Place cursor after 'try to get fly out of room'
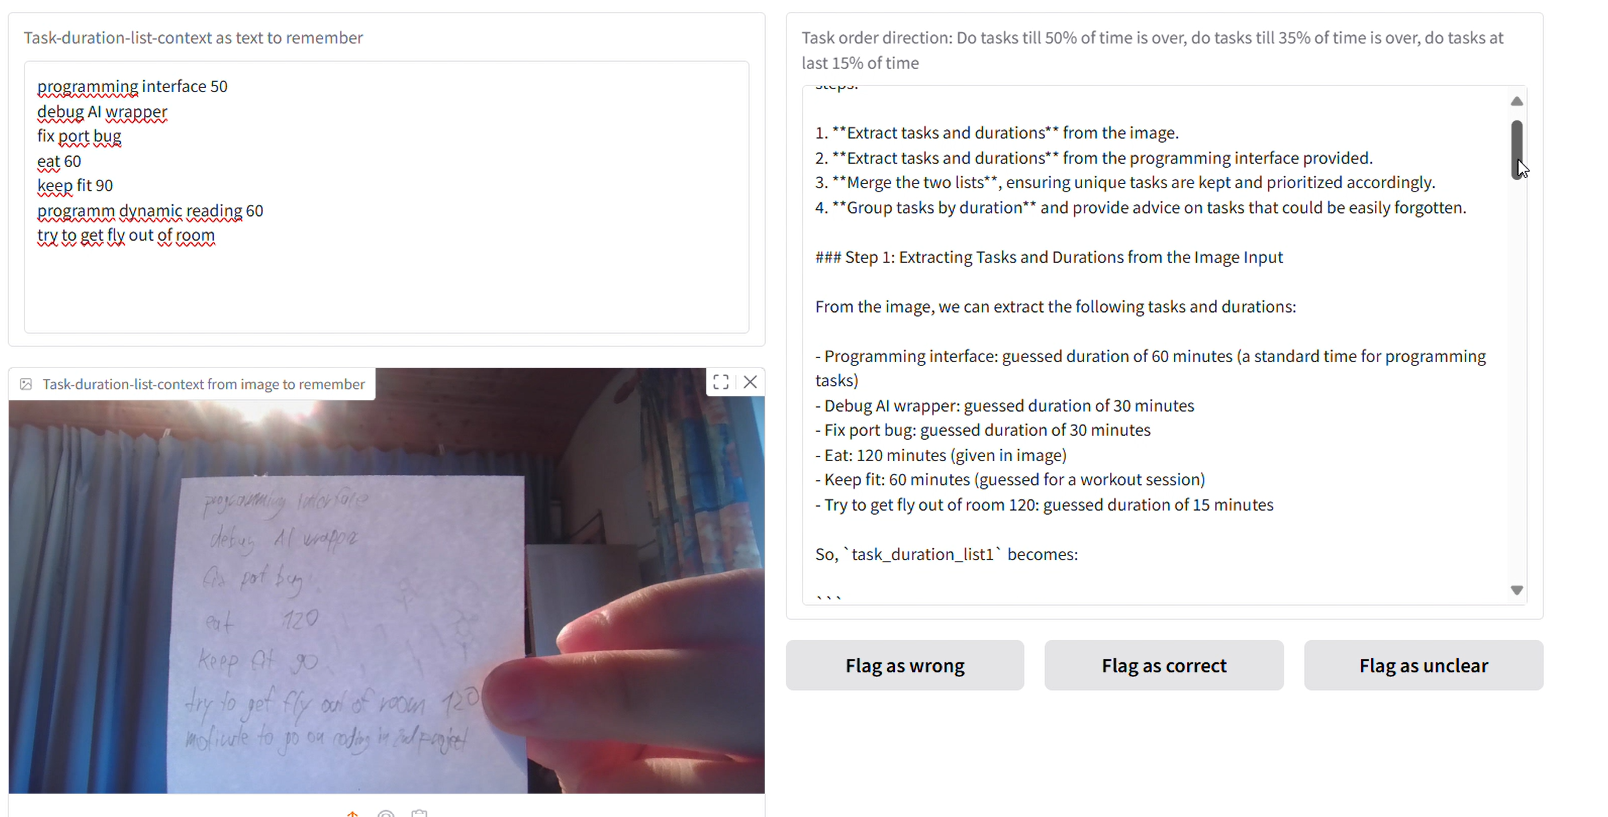Screen dimensions: 1608x817 [x=216, y=236]
